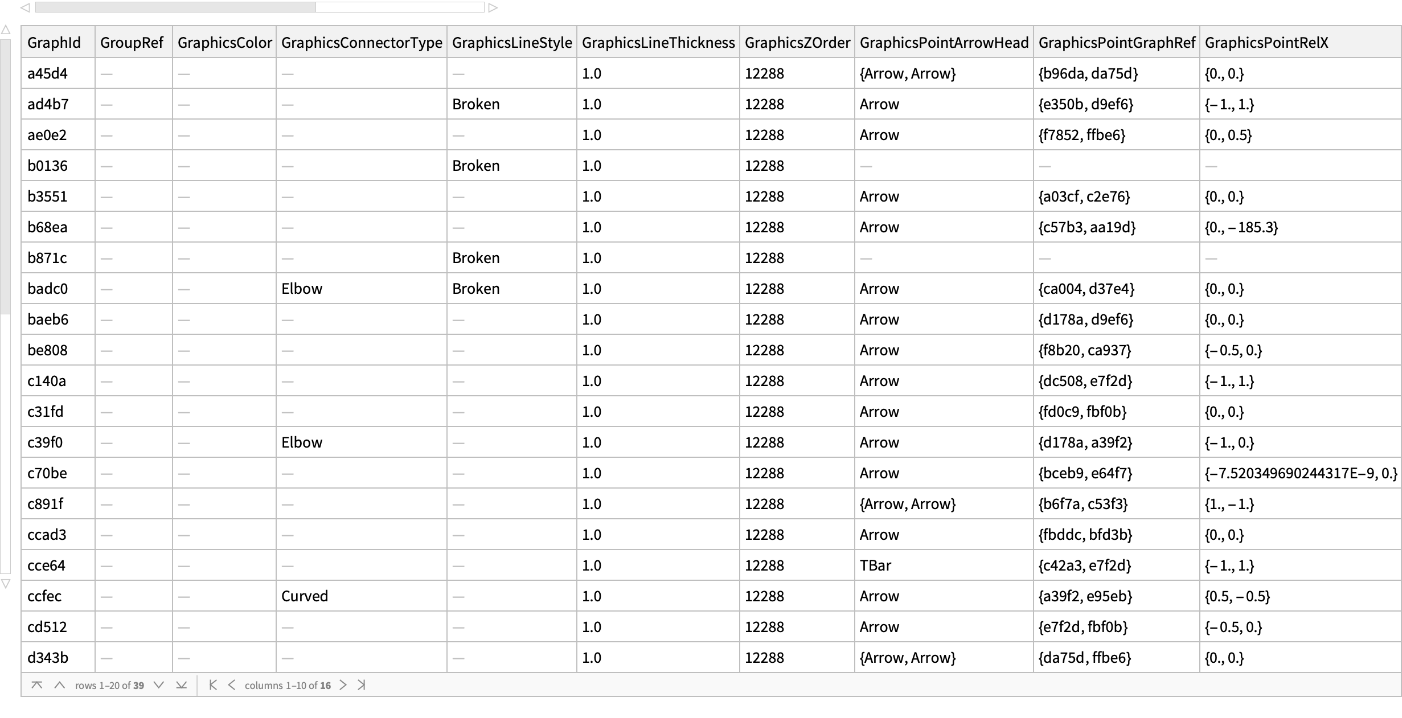The width and height of the screenshot is (1402, 718).
Task: Click the GraphicsZOrder column header
Action: pyautogui.click(x=797, y=43)
